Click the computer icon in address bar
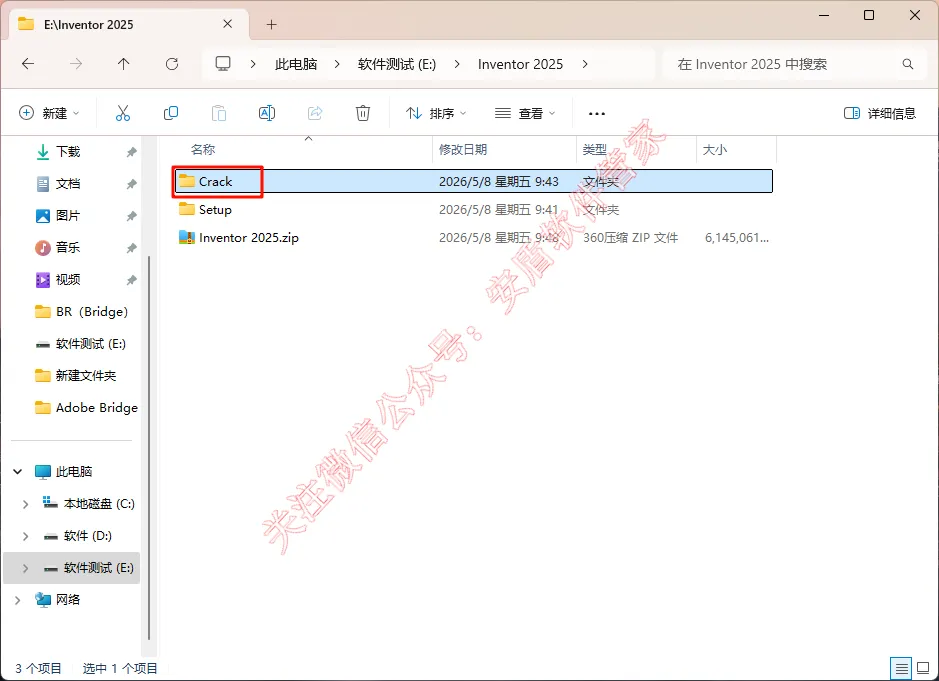 223,63
